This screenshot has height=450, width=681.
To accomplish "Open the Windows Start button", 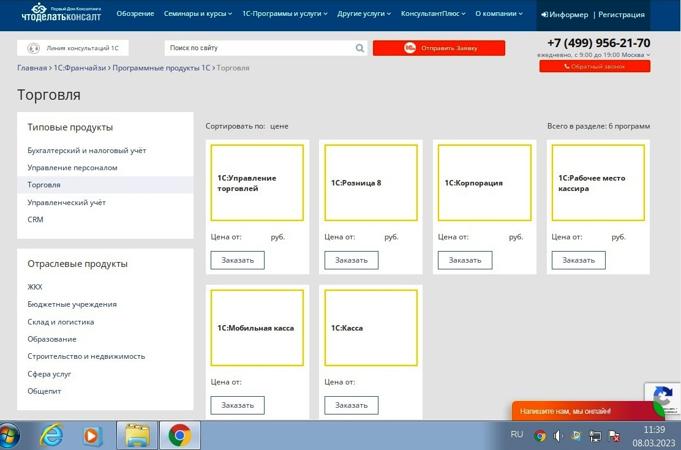I will pyautogui.click(x=10, y=435).
